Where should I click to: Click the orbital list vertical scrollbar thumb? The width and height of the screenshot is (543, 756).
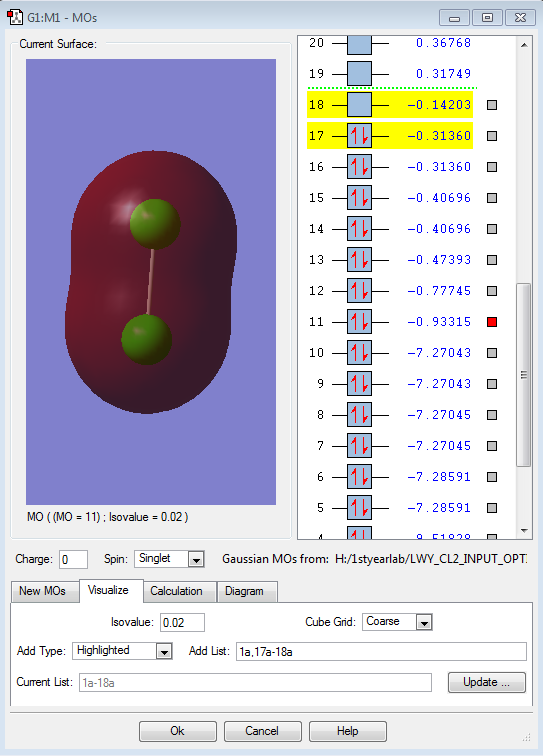(x=524, y=375)
